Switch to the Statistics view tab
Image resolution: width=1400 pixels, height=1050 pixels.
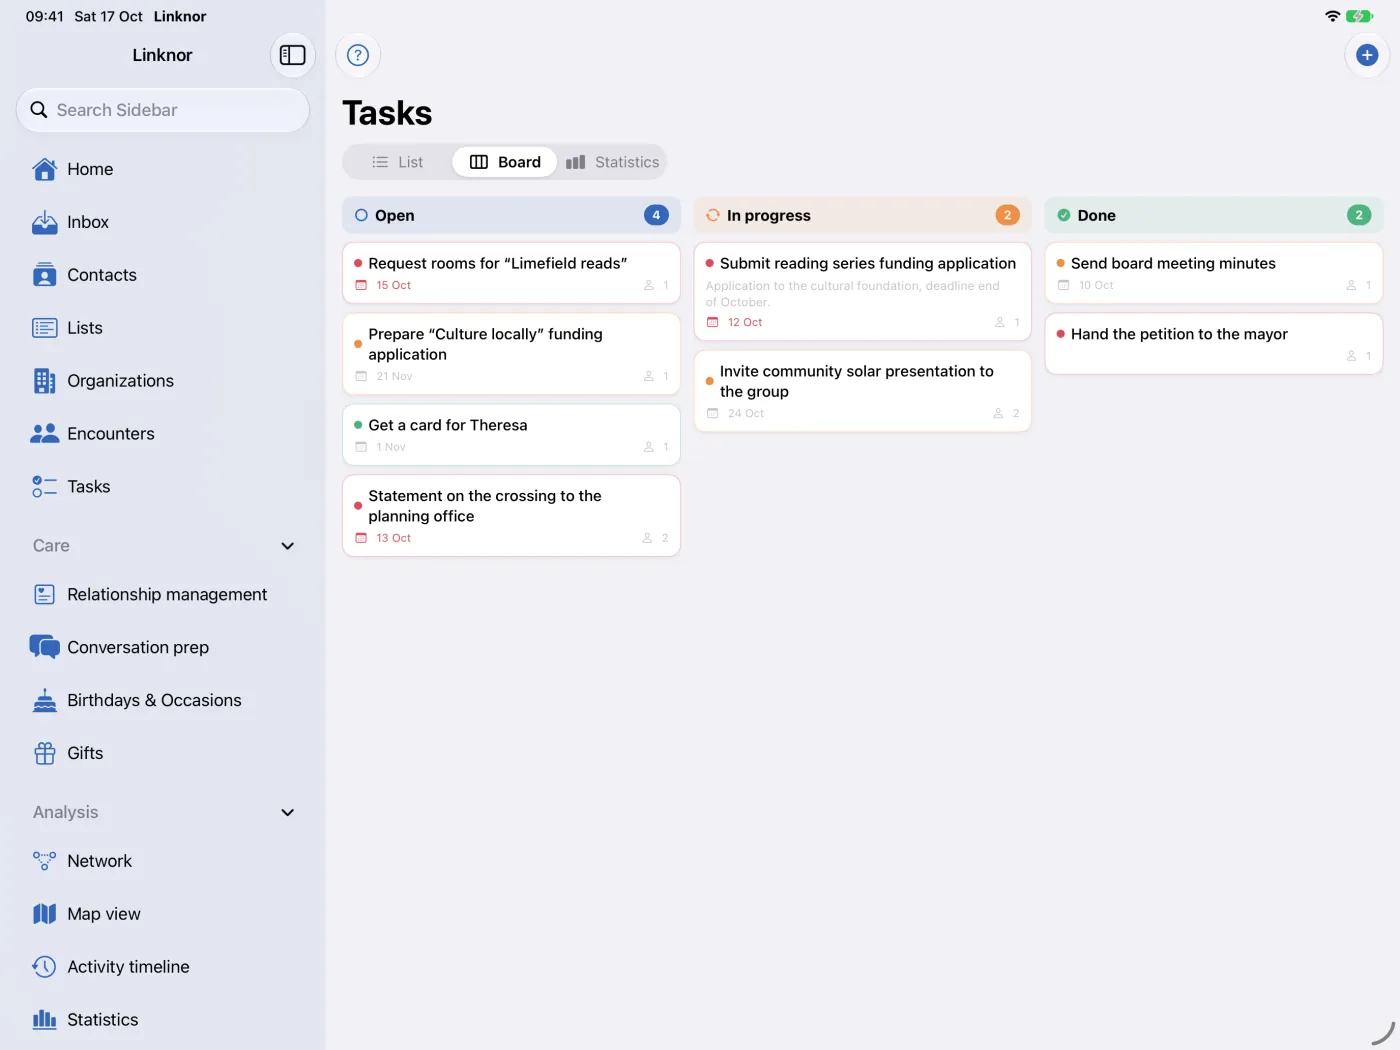tap(612, 162)
